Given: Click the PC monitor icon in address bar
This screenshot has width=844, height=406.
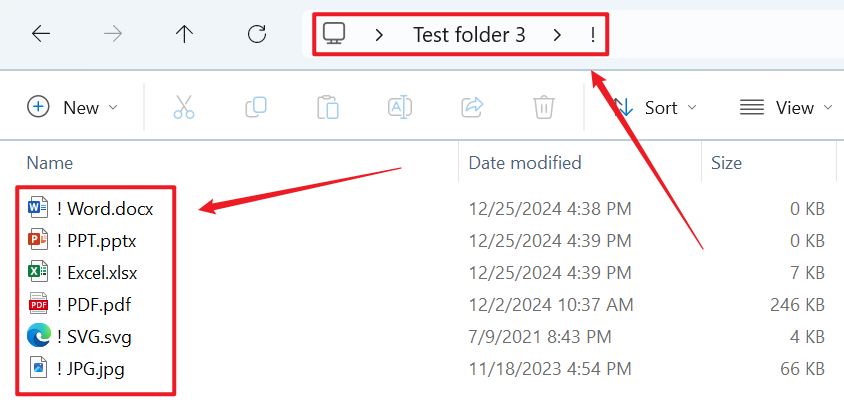Looking at the screenshot, I should (x=334, y=35).
